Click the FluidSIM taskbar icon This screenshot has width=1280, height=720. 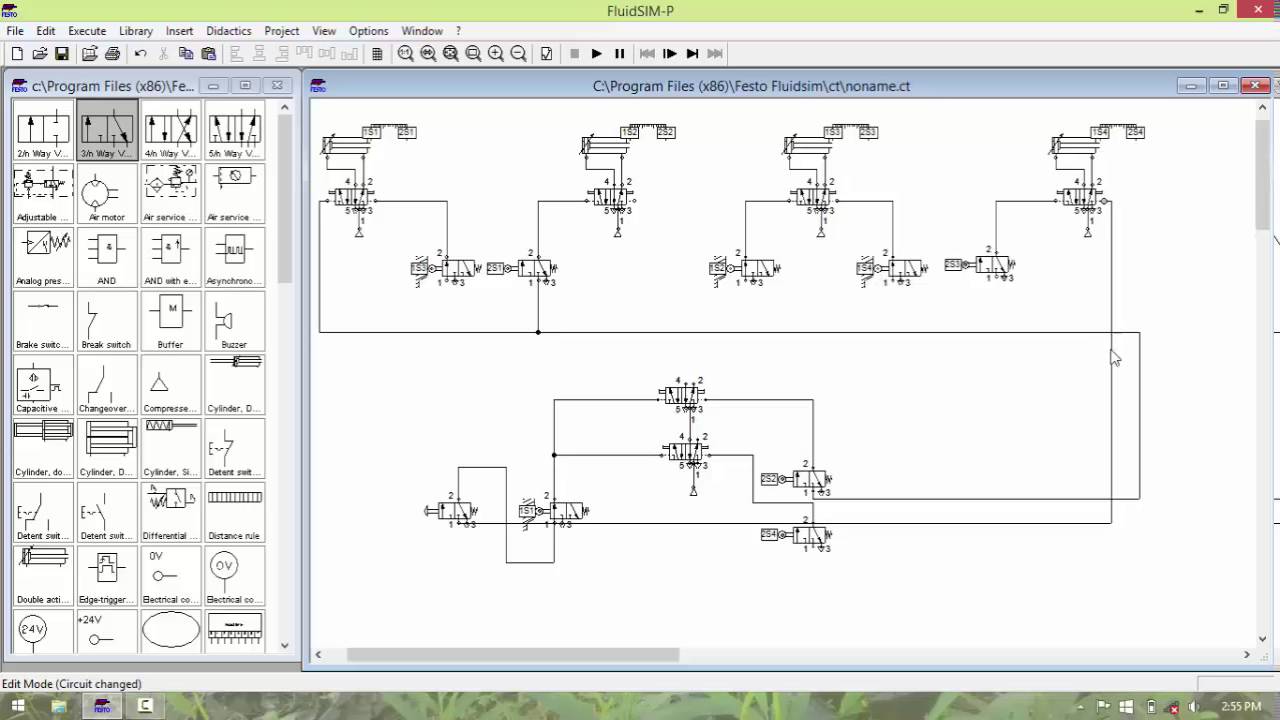click(x=102, y=706)
